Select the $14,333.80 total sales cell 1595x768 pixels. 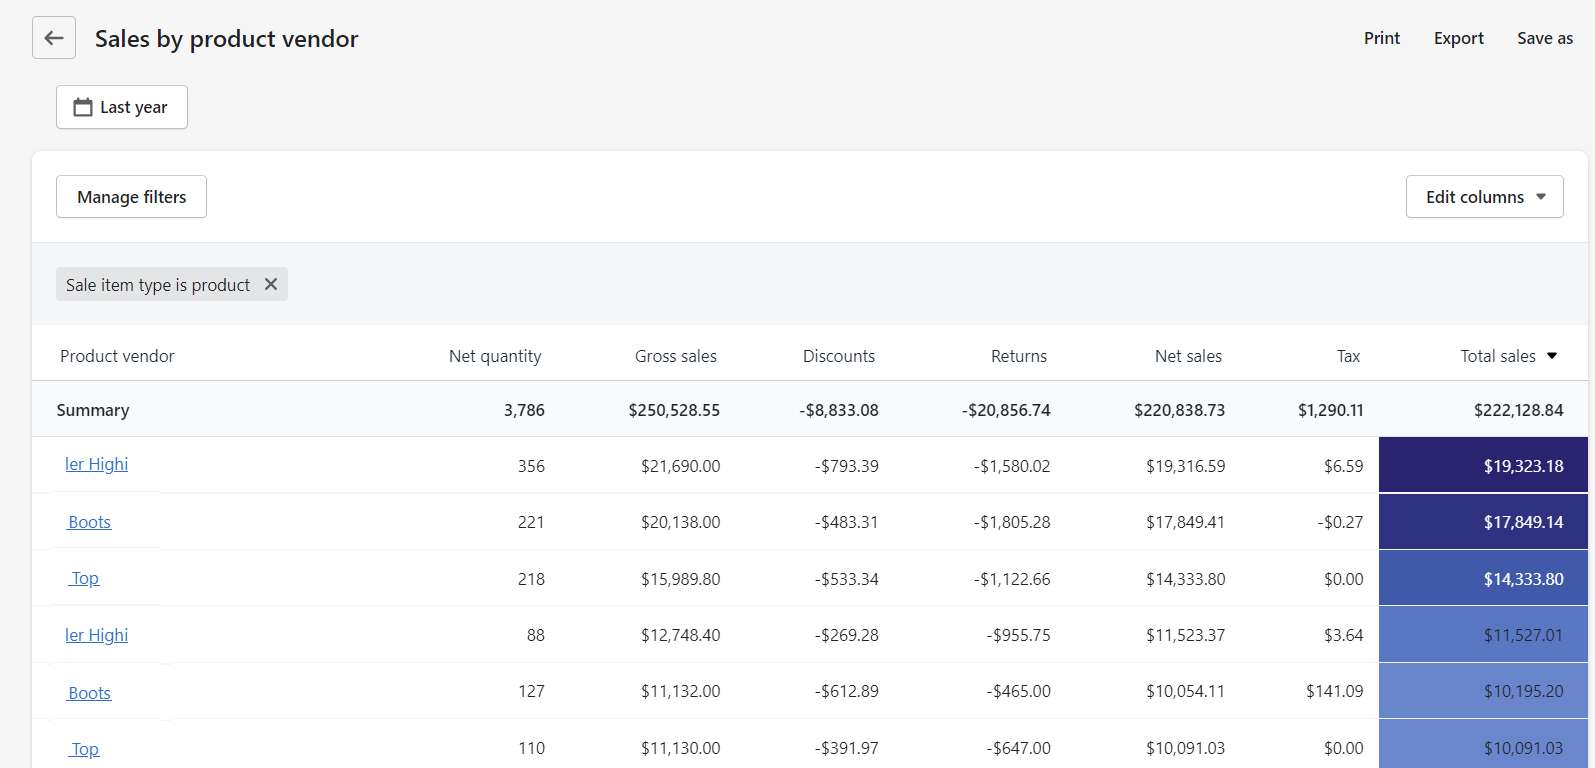click(1483, 578)
